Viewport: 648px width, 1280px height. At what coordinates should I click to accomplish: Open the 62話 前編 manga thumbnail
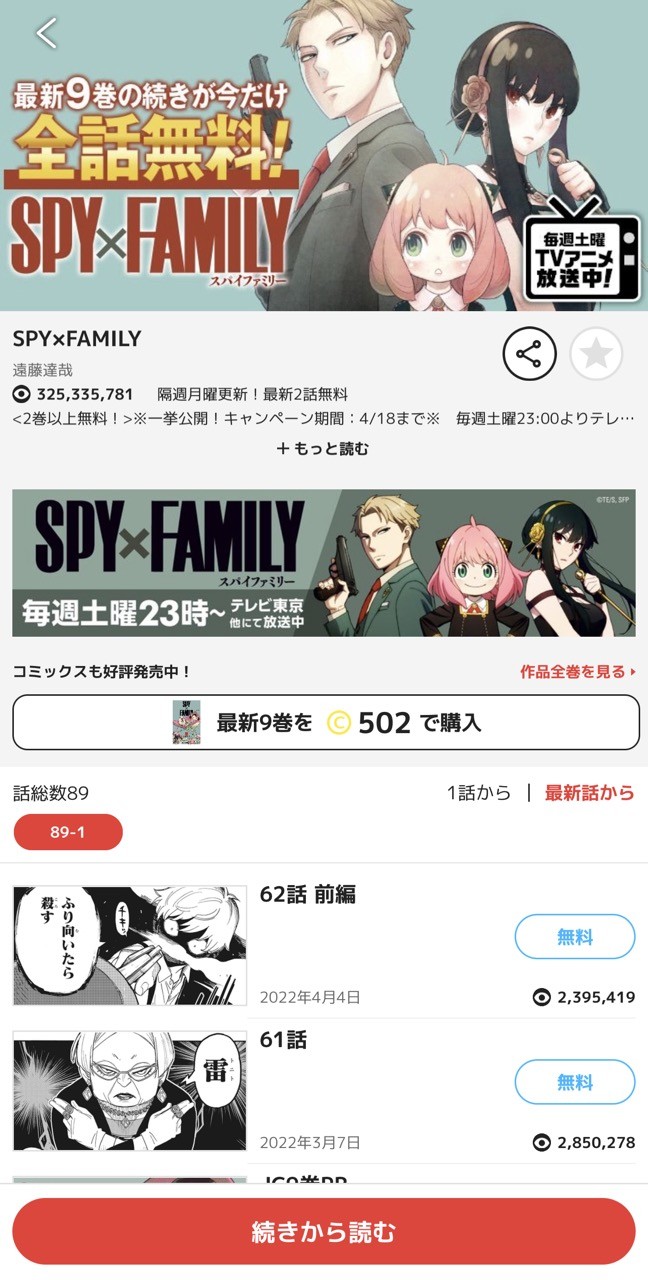(130, 945)
